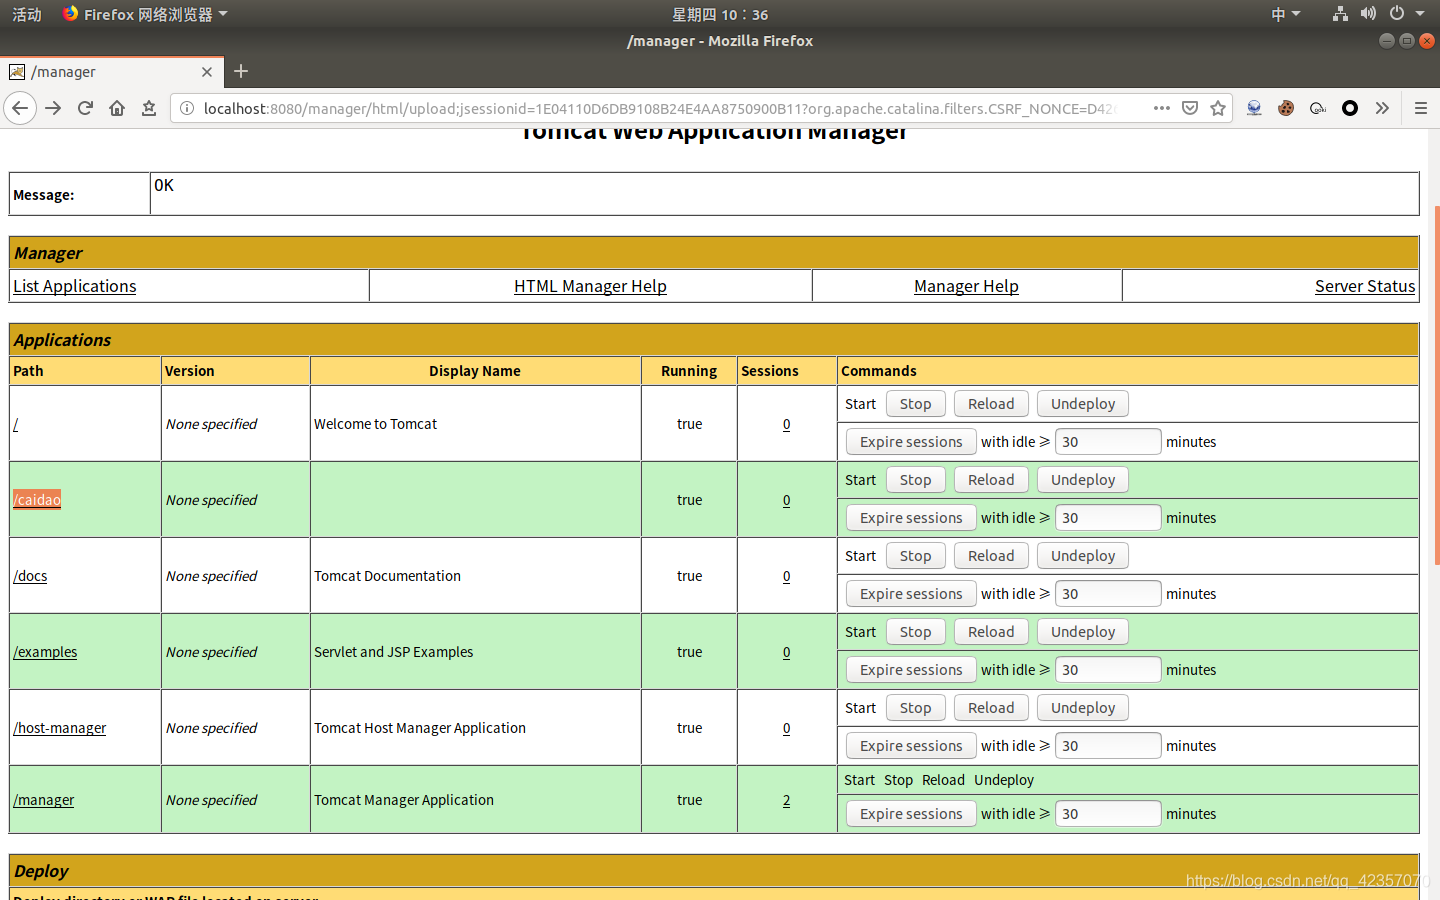
Task: Reload the /examples application
Action: tap(991, 632)
